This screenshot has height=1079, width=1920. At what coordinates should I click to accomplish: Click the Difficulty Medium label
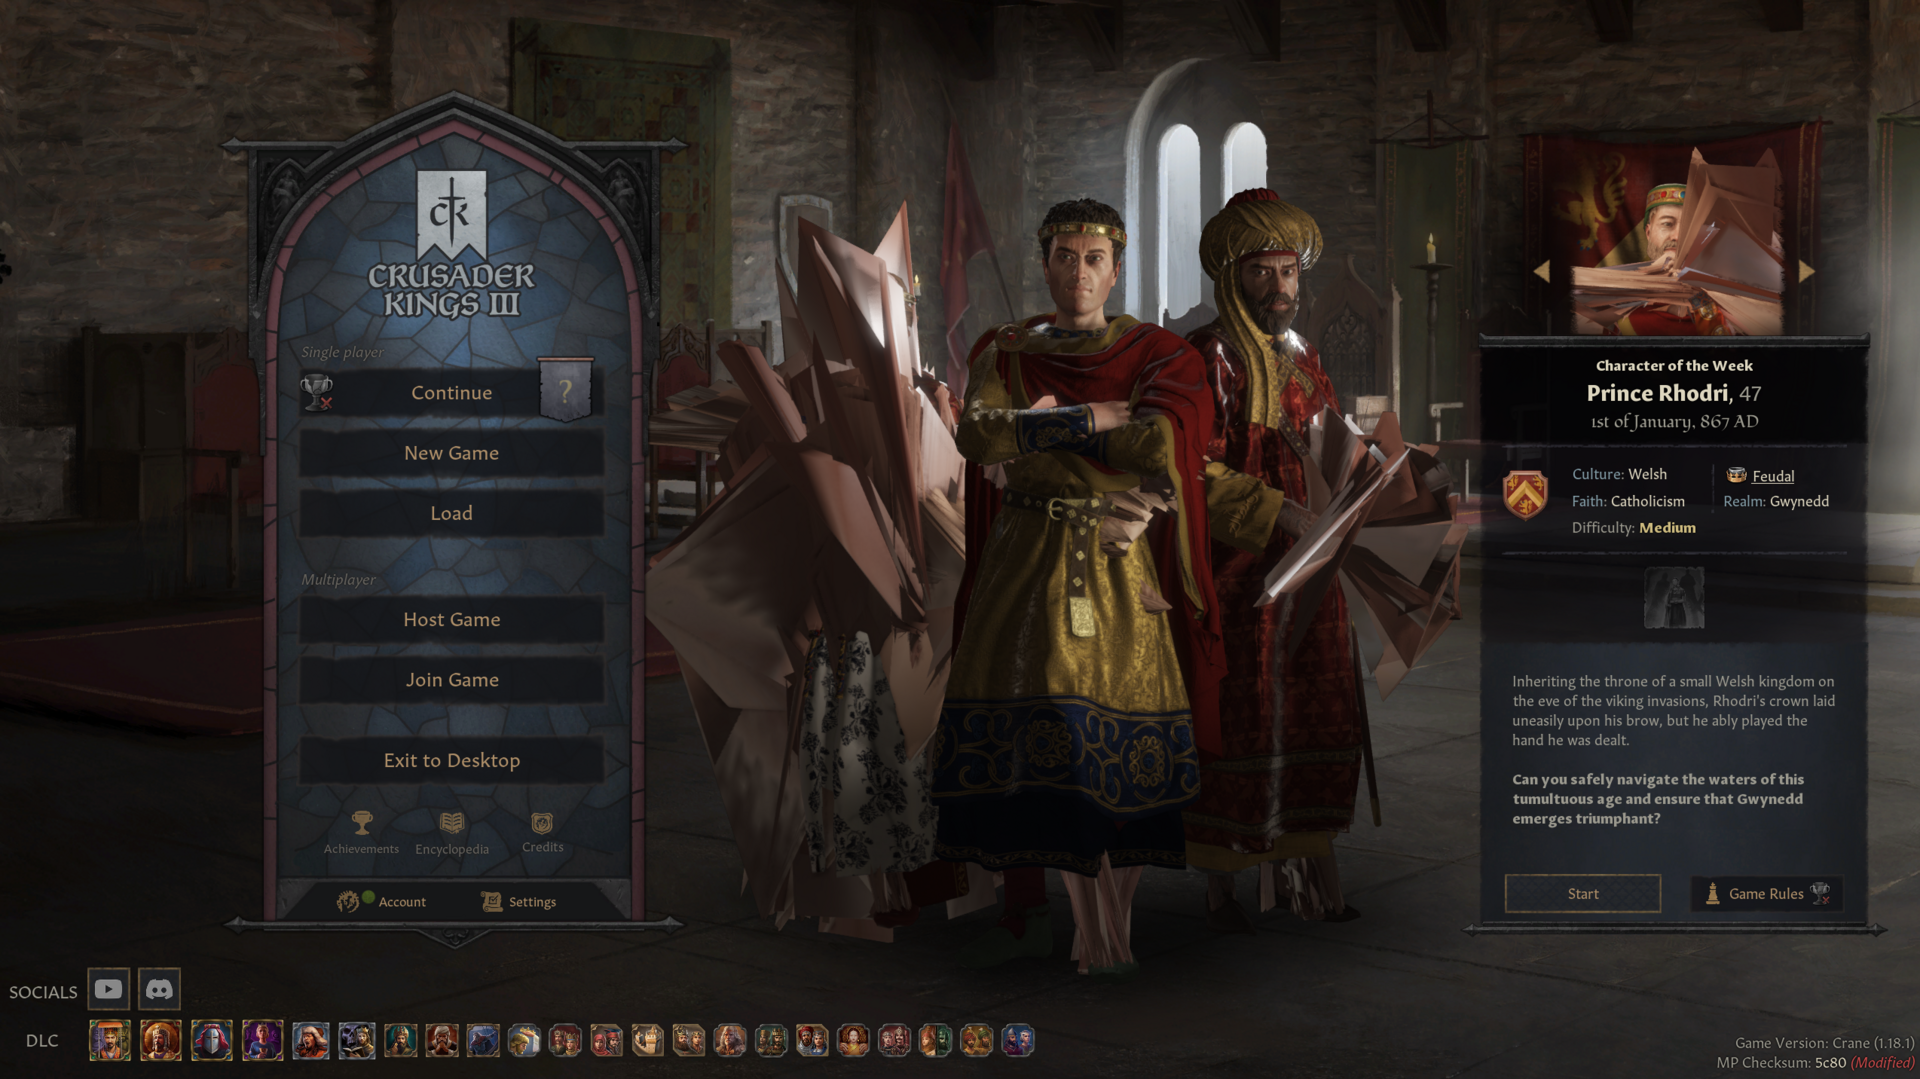click(x=1633, y=528)
